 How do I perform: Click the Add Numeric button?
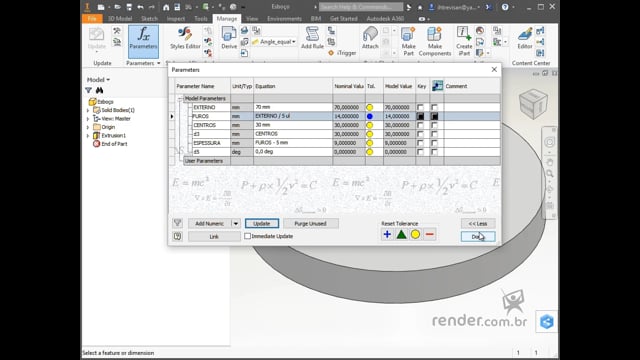pyautogui.click(x=209, y=224)
